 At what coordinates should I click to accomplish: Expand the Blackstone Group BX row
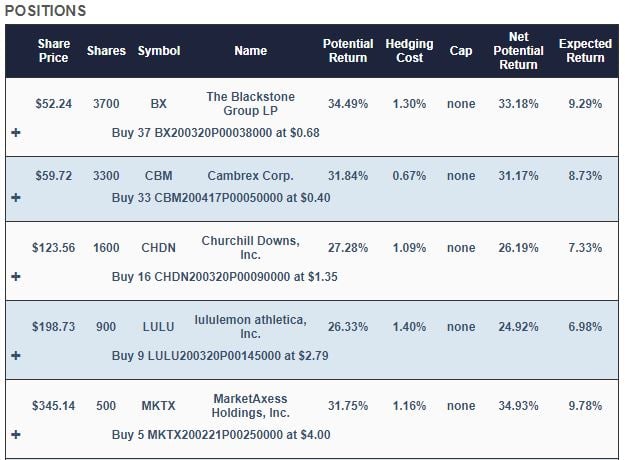16,133
